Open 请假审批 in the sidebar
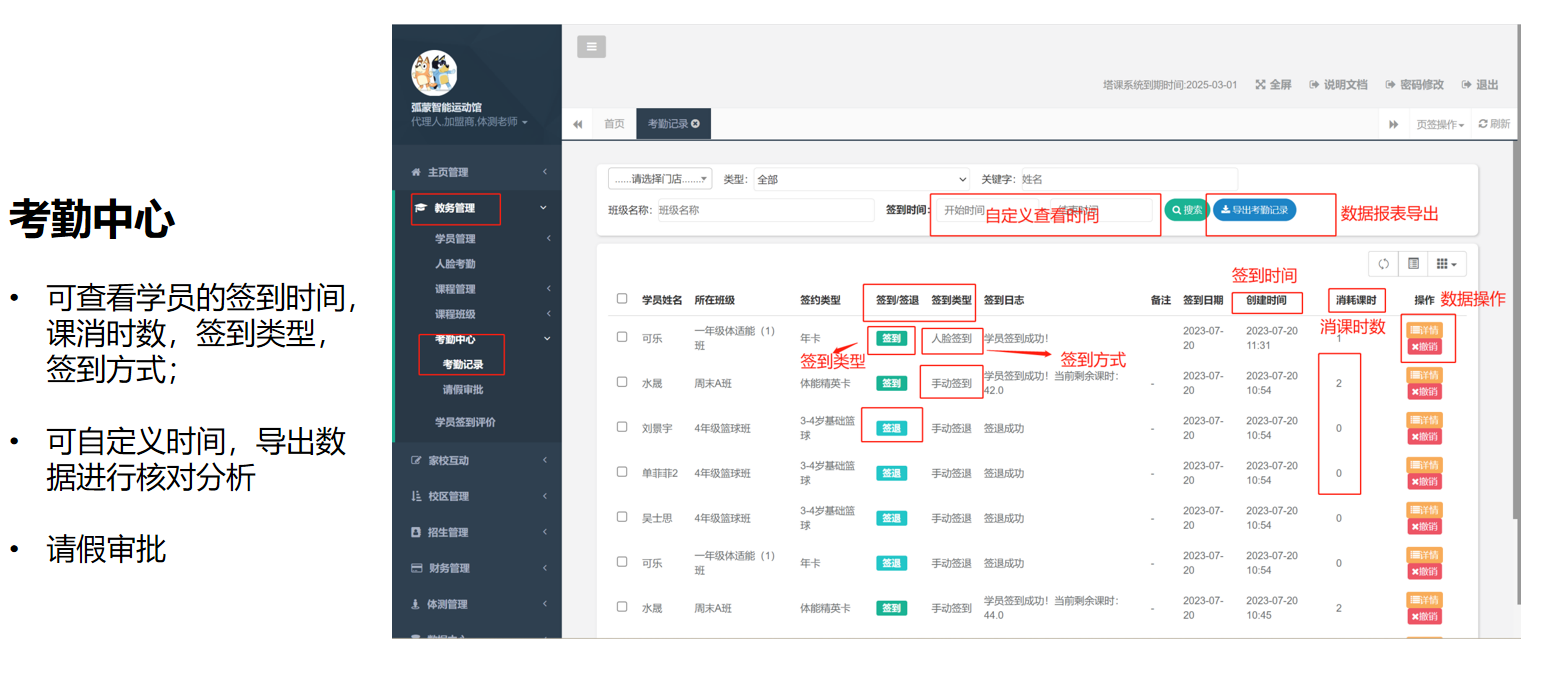Viewport: 1545px width, 674px height. pyautogui.click(x=463, y=389)
